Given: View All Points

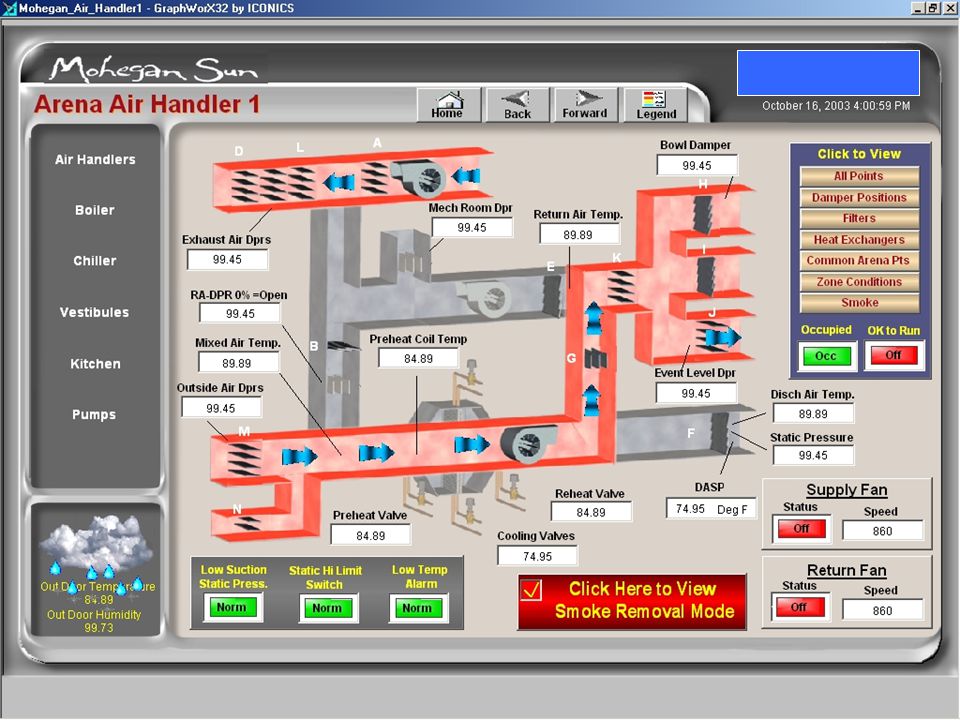Looking at the screenshot, I should [859, 176].
